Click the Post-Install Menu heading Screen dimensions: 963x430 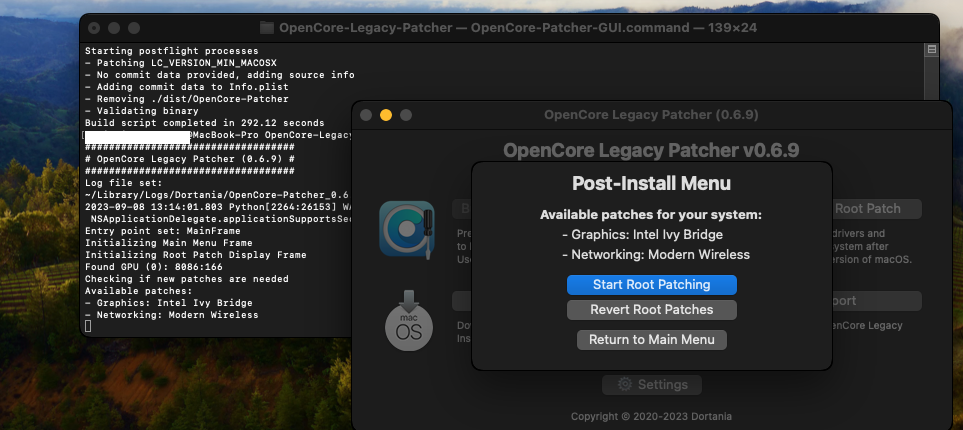coord(651,184)
